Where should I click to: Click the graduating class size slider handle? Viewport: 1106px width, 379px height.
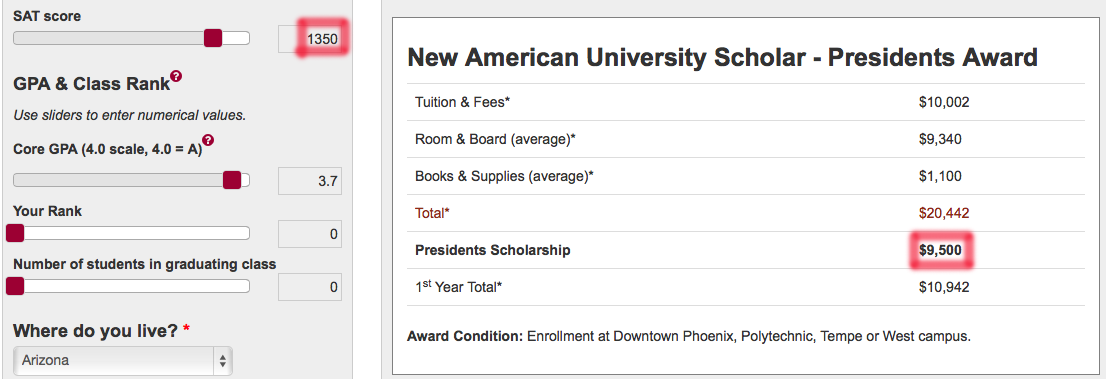coord(15,286)
